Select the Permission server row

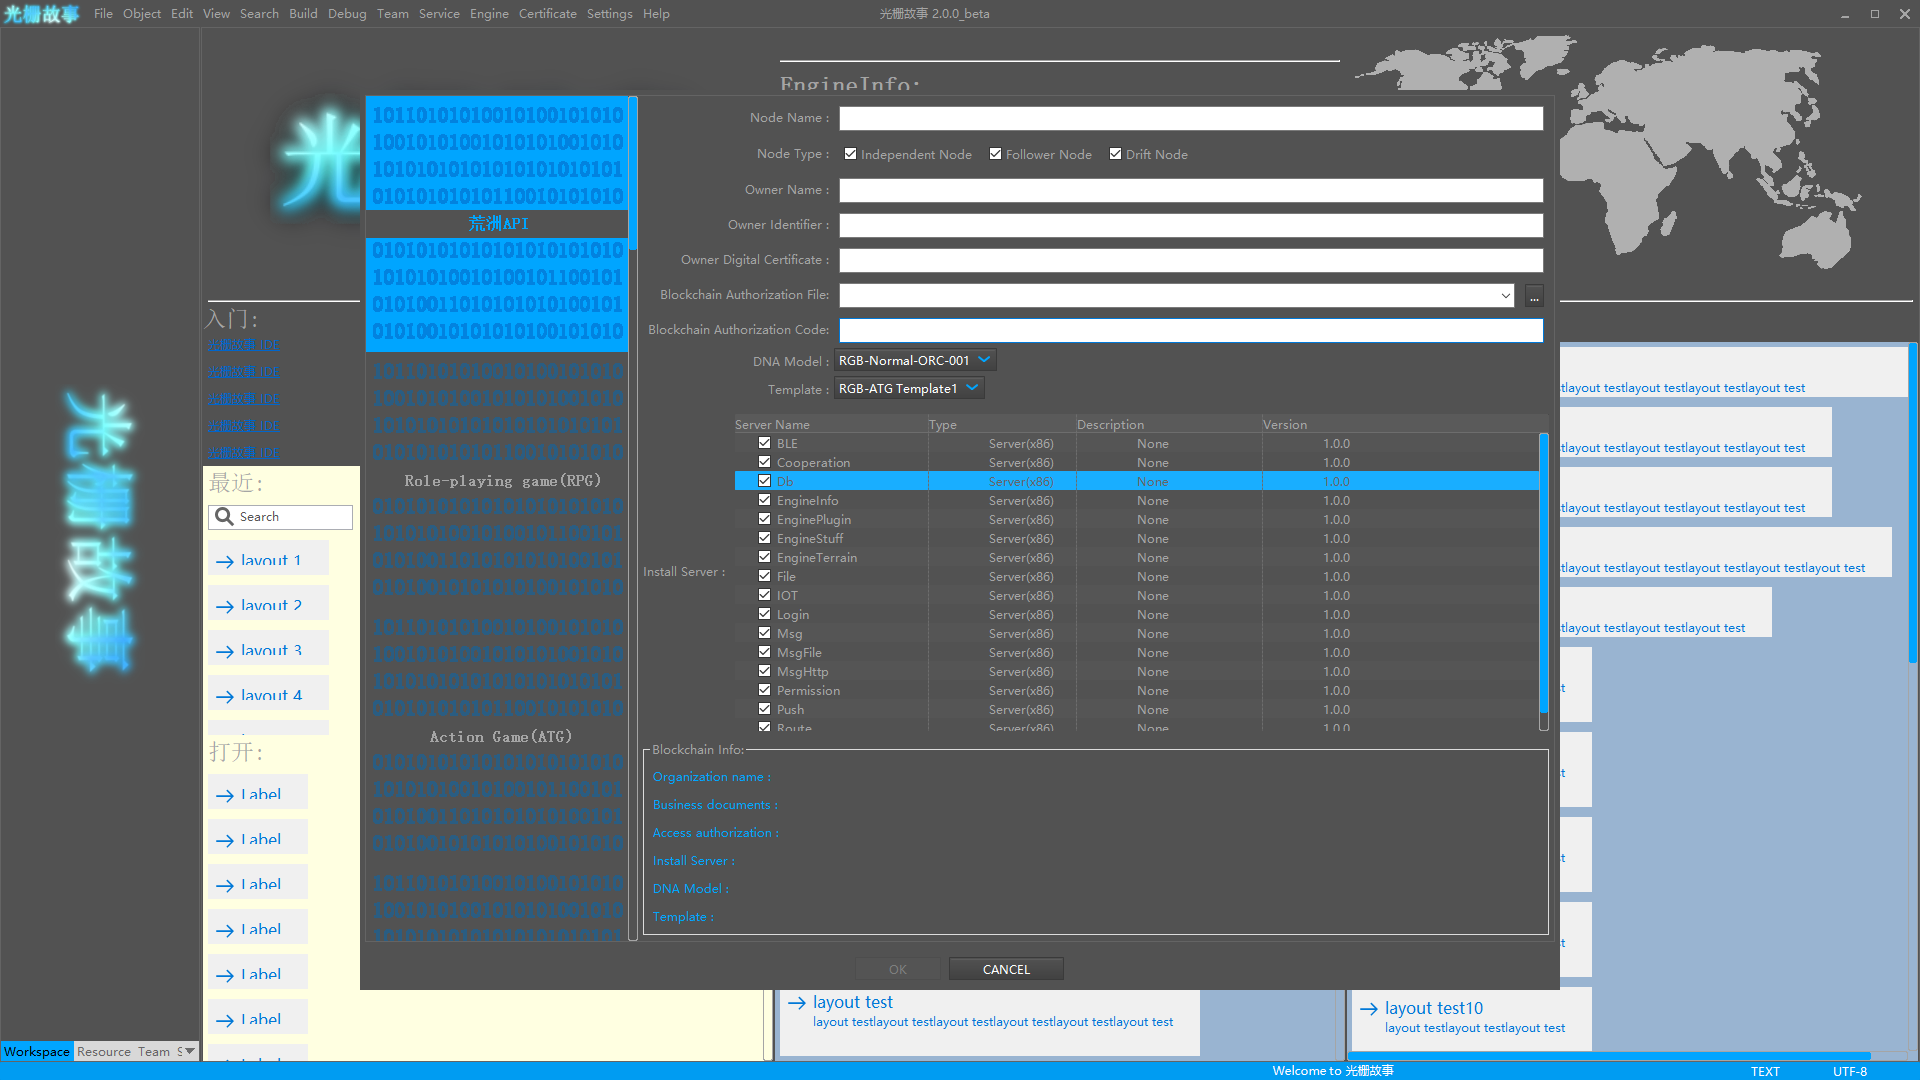tap(1137, 690)
